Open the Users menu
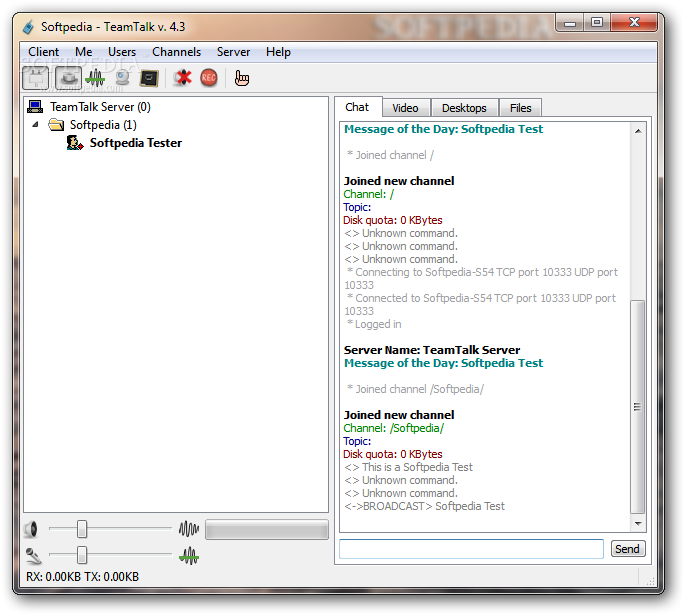685x615 pixels. (x=122, y=52)
